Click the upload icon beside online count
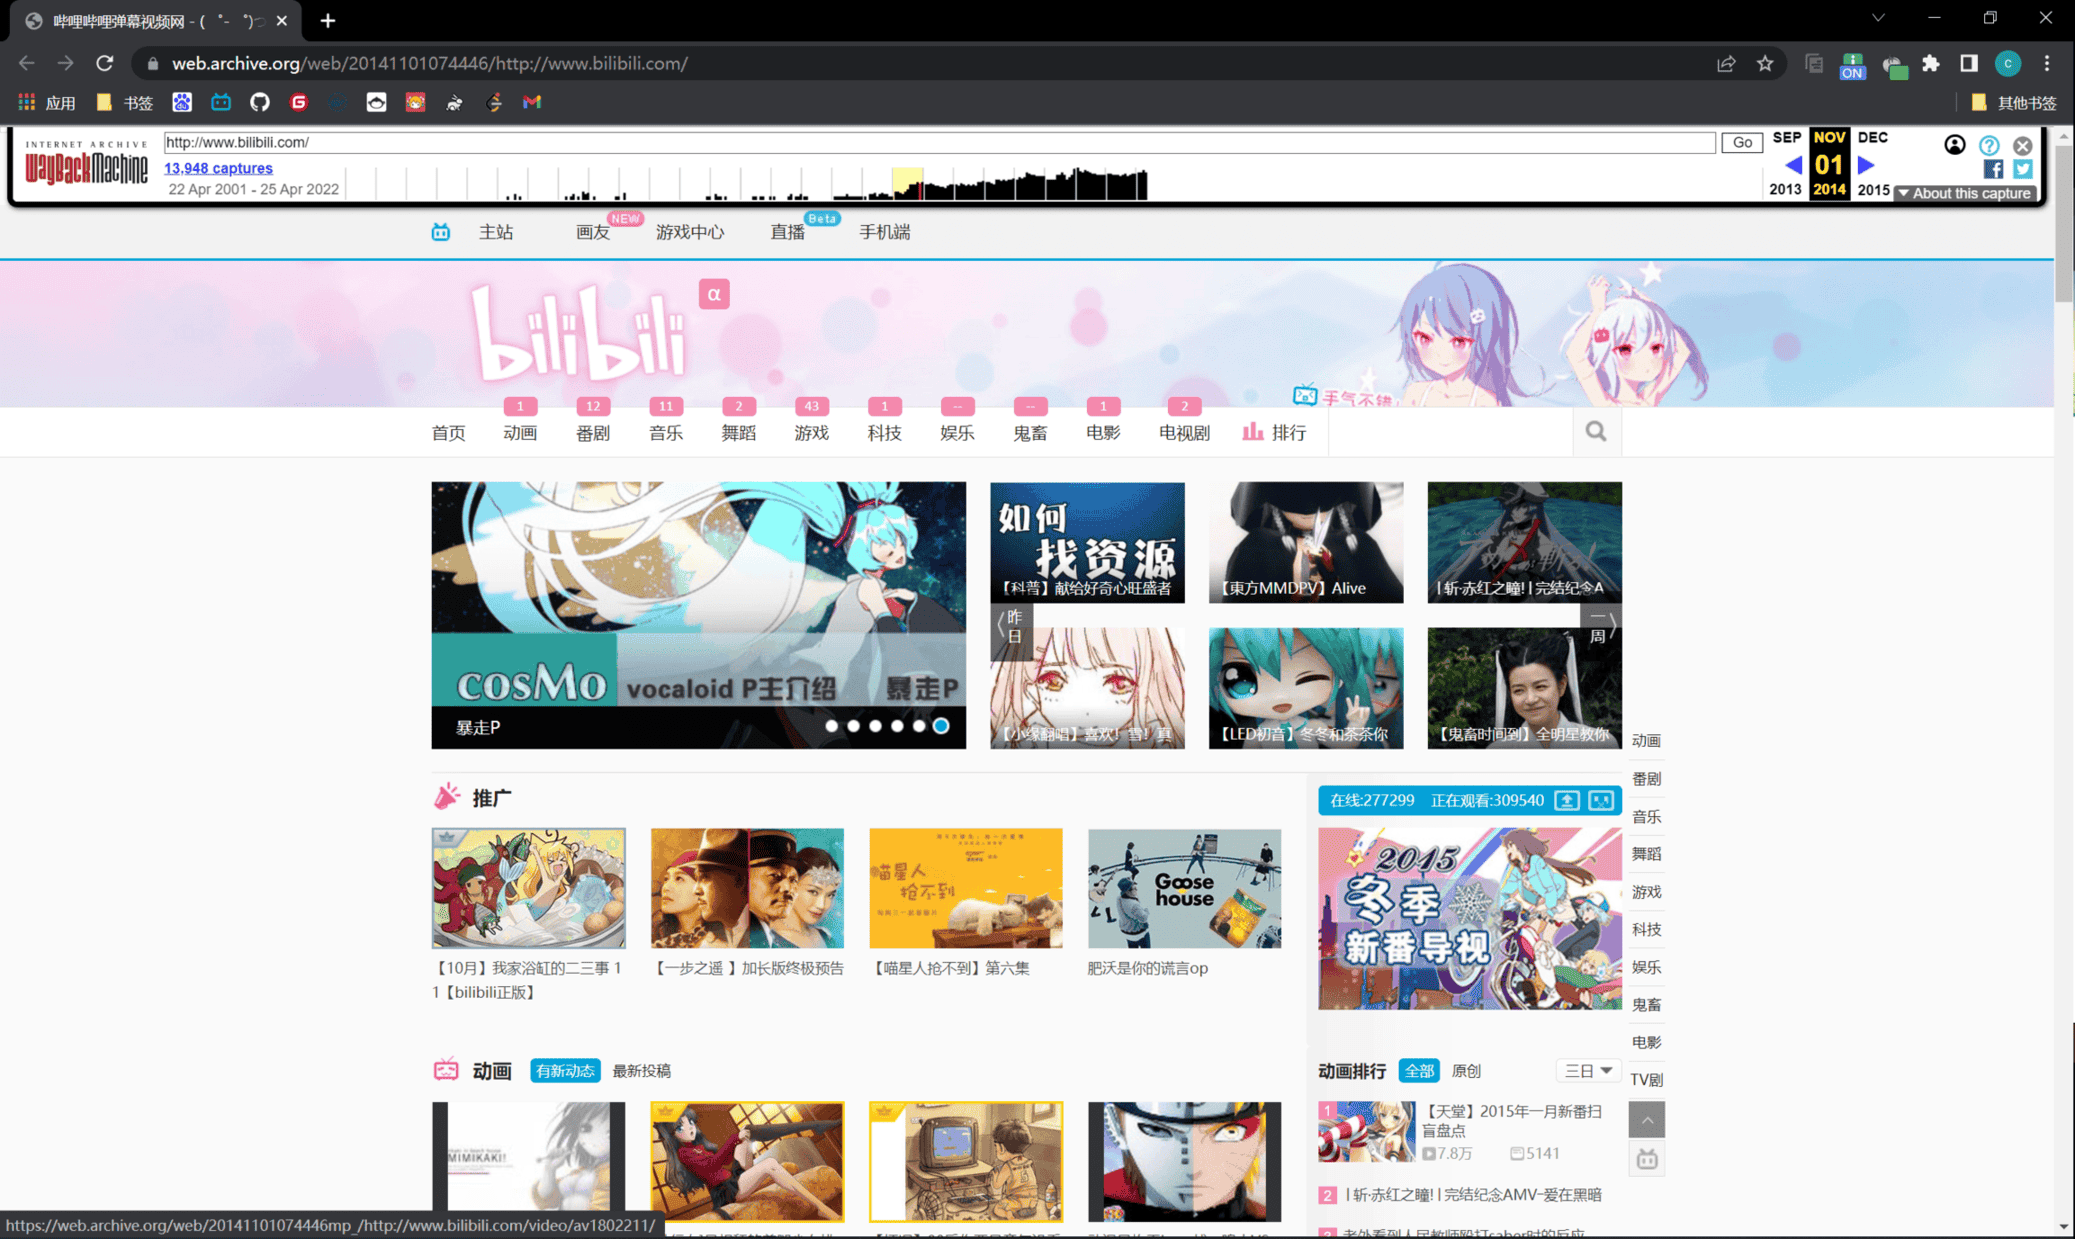Screen dimensions: 2075x1239 pyautogui.click(x=1567, y=801)
